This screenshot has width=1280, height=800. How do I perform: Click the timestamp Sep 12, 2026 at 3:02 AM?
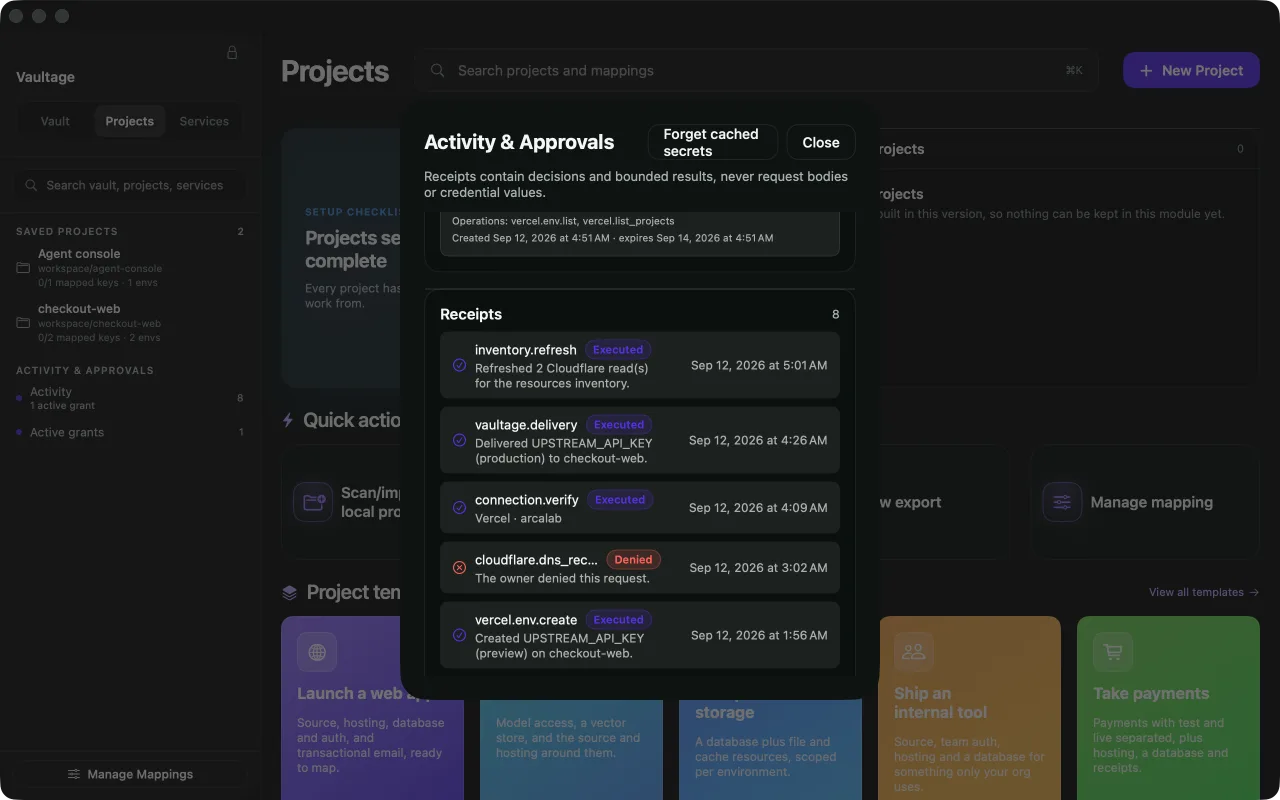(x=758, y=568)
